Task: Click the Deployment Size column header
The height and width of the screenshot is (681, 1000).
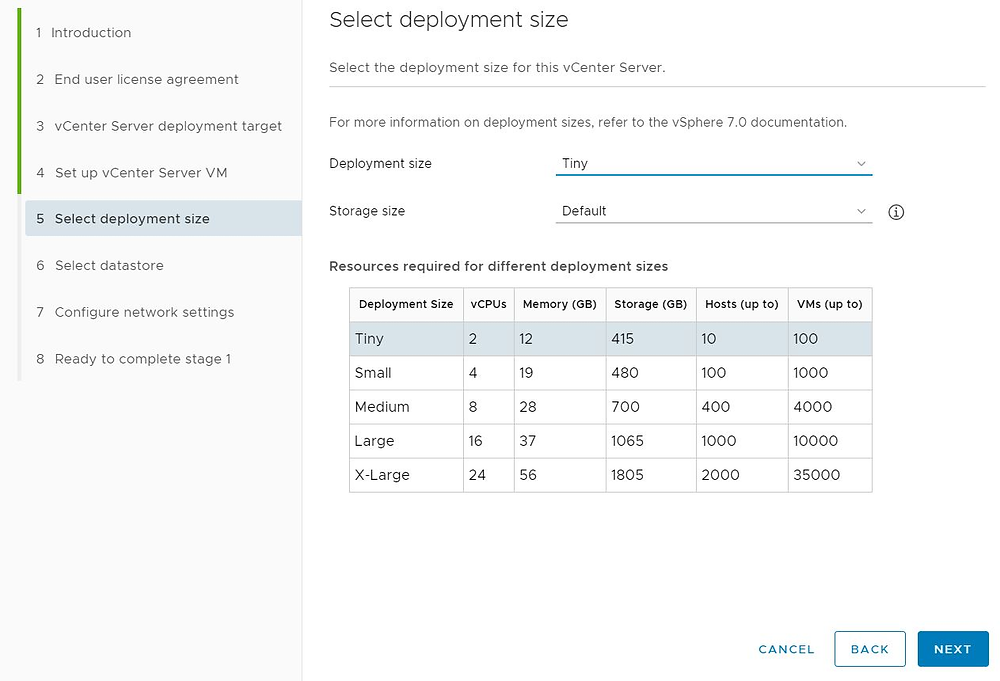Action: click(406, 304)
